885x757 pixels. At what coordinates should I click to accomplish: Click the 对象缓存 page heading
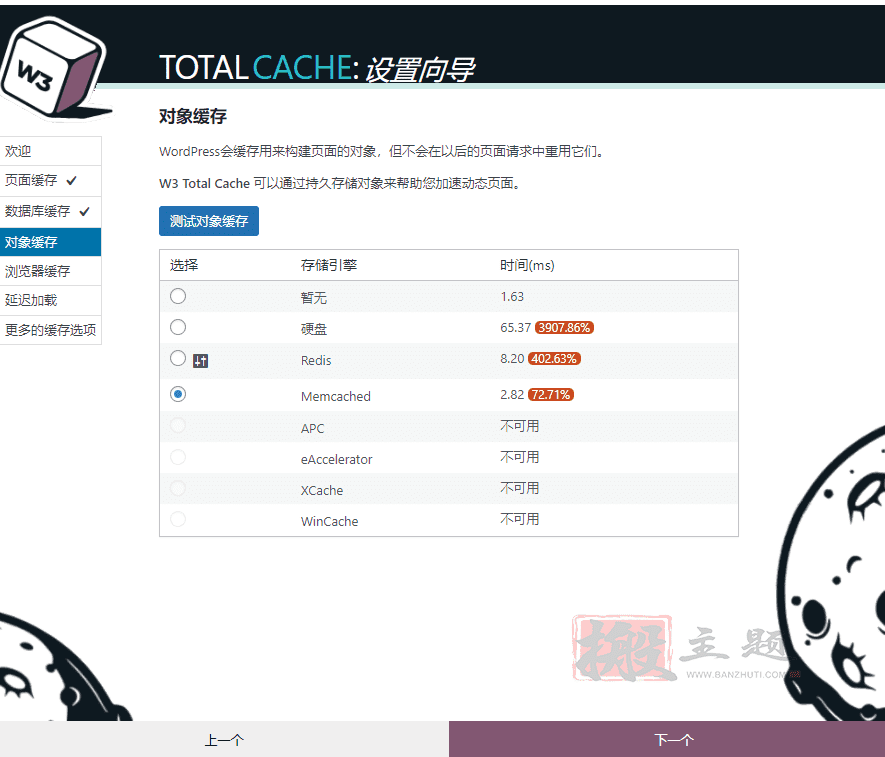tap(193, 116)
